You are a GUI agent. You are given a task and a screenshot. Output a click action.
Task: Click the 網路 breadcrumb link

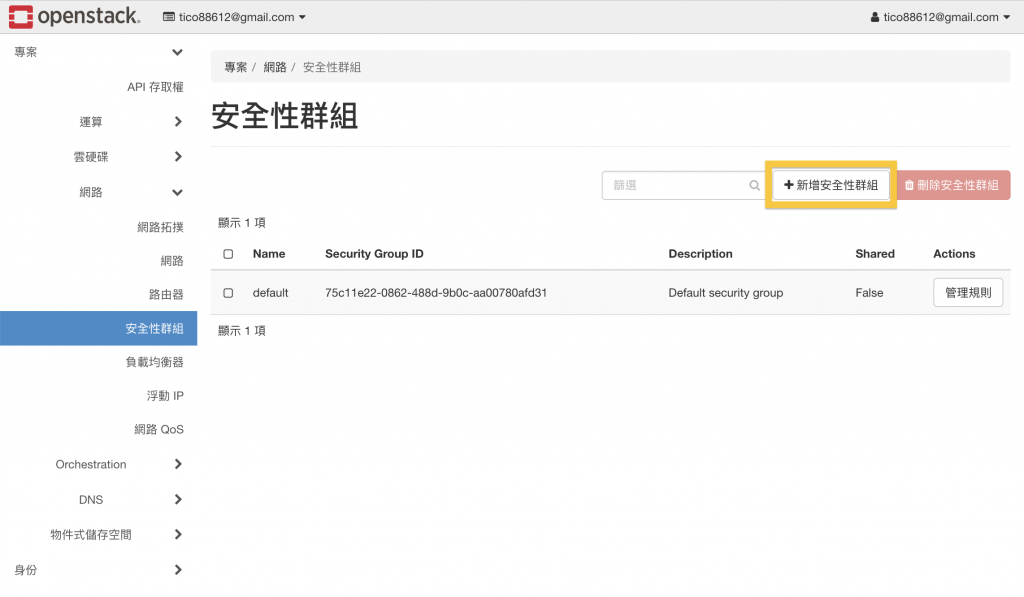[275, 67]
